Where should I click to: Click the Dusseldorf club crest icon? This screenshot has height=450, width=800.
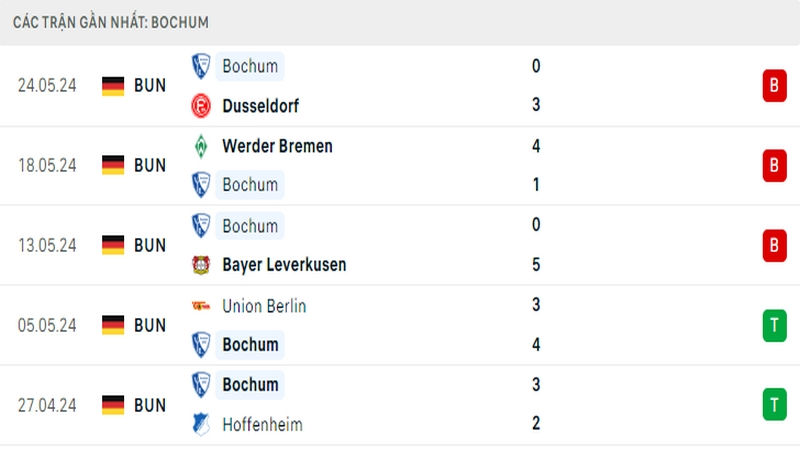pyautogui.click(x=201, y=106)
